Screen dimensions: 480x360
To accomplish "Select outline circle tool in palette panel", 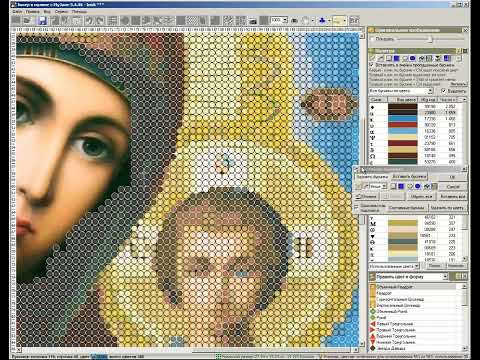I will click(405, 58).
